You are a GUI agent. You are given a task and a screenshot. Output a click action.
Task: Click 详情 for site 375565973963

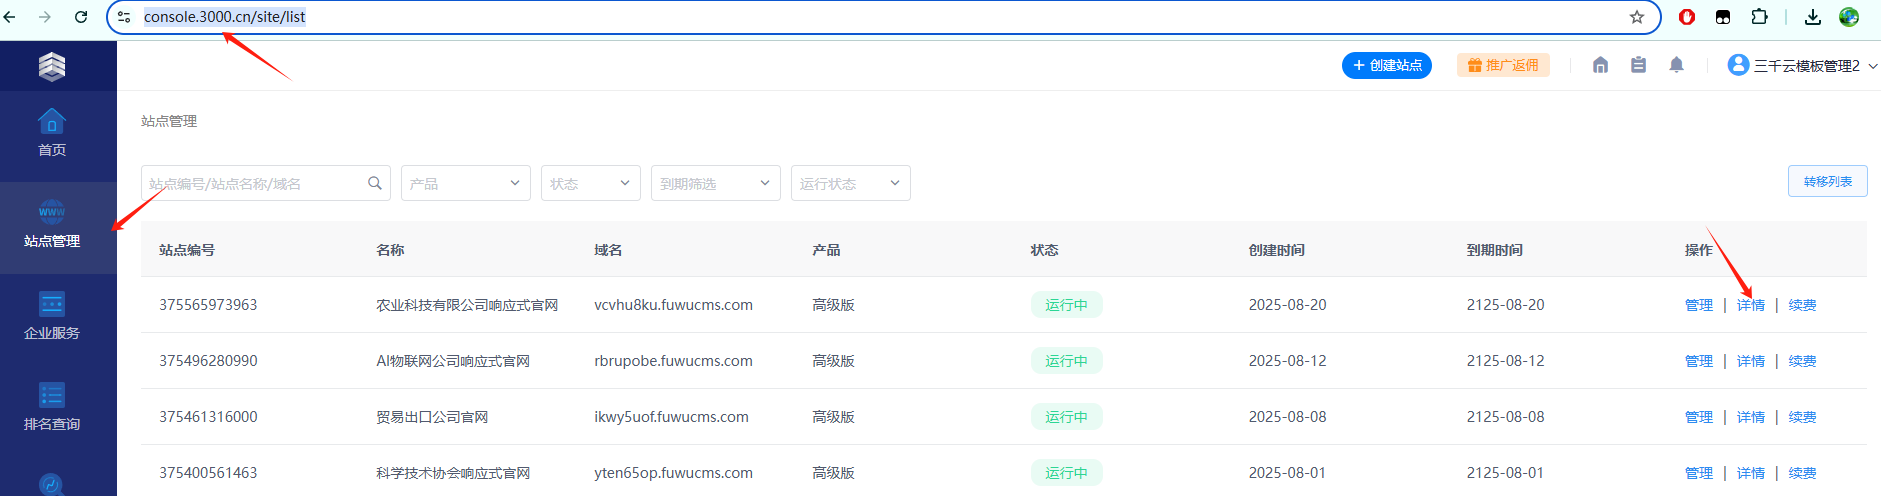pos(1751,305)
